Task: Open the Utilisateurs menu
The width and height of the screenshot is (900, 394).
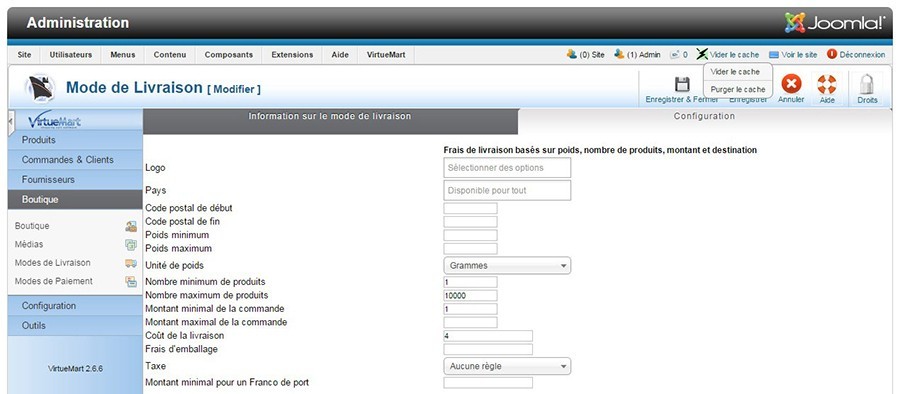Action: point(71,55)
